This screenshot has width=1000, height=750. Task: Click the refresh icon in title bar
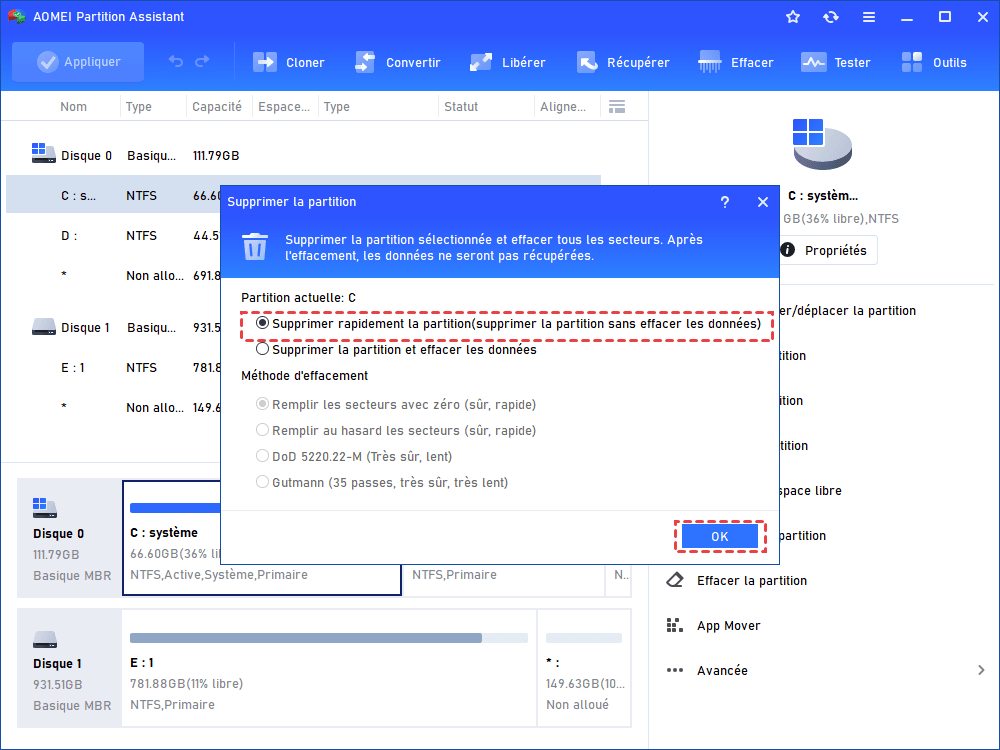pos(830,17)
